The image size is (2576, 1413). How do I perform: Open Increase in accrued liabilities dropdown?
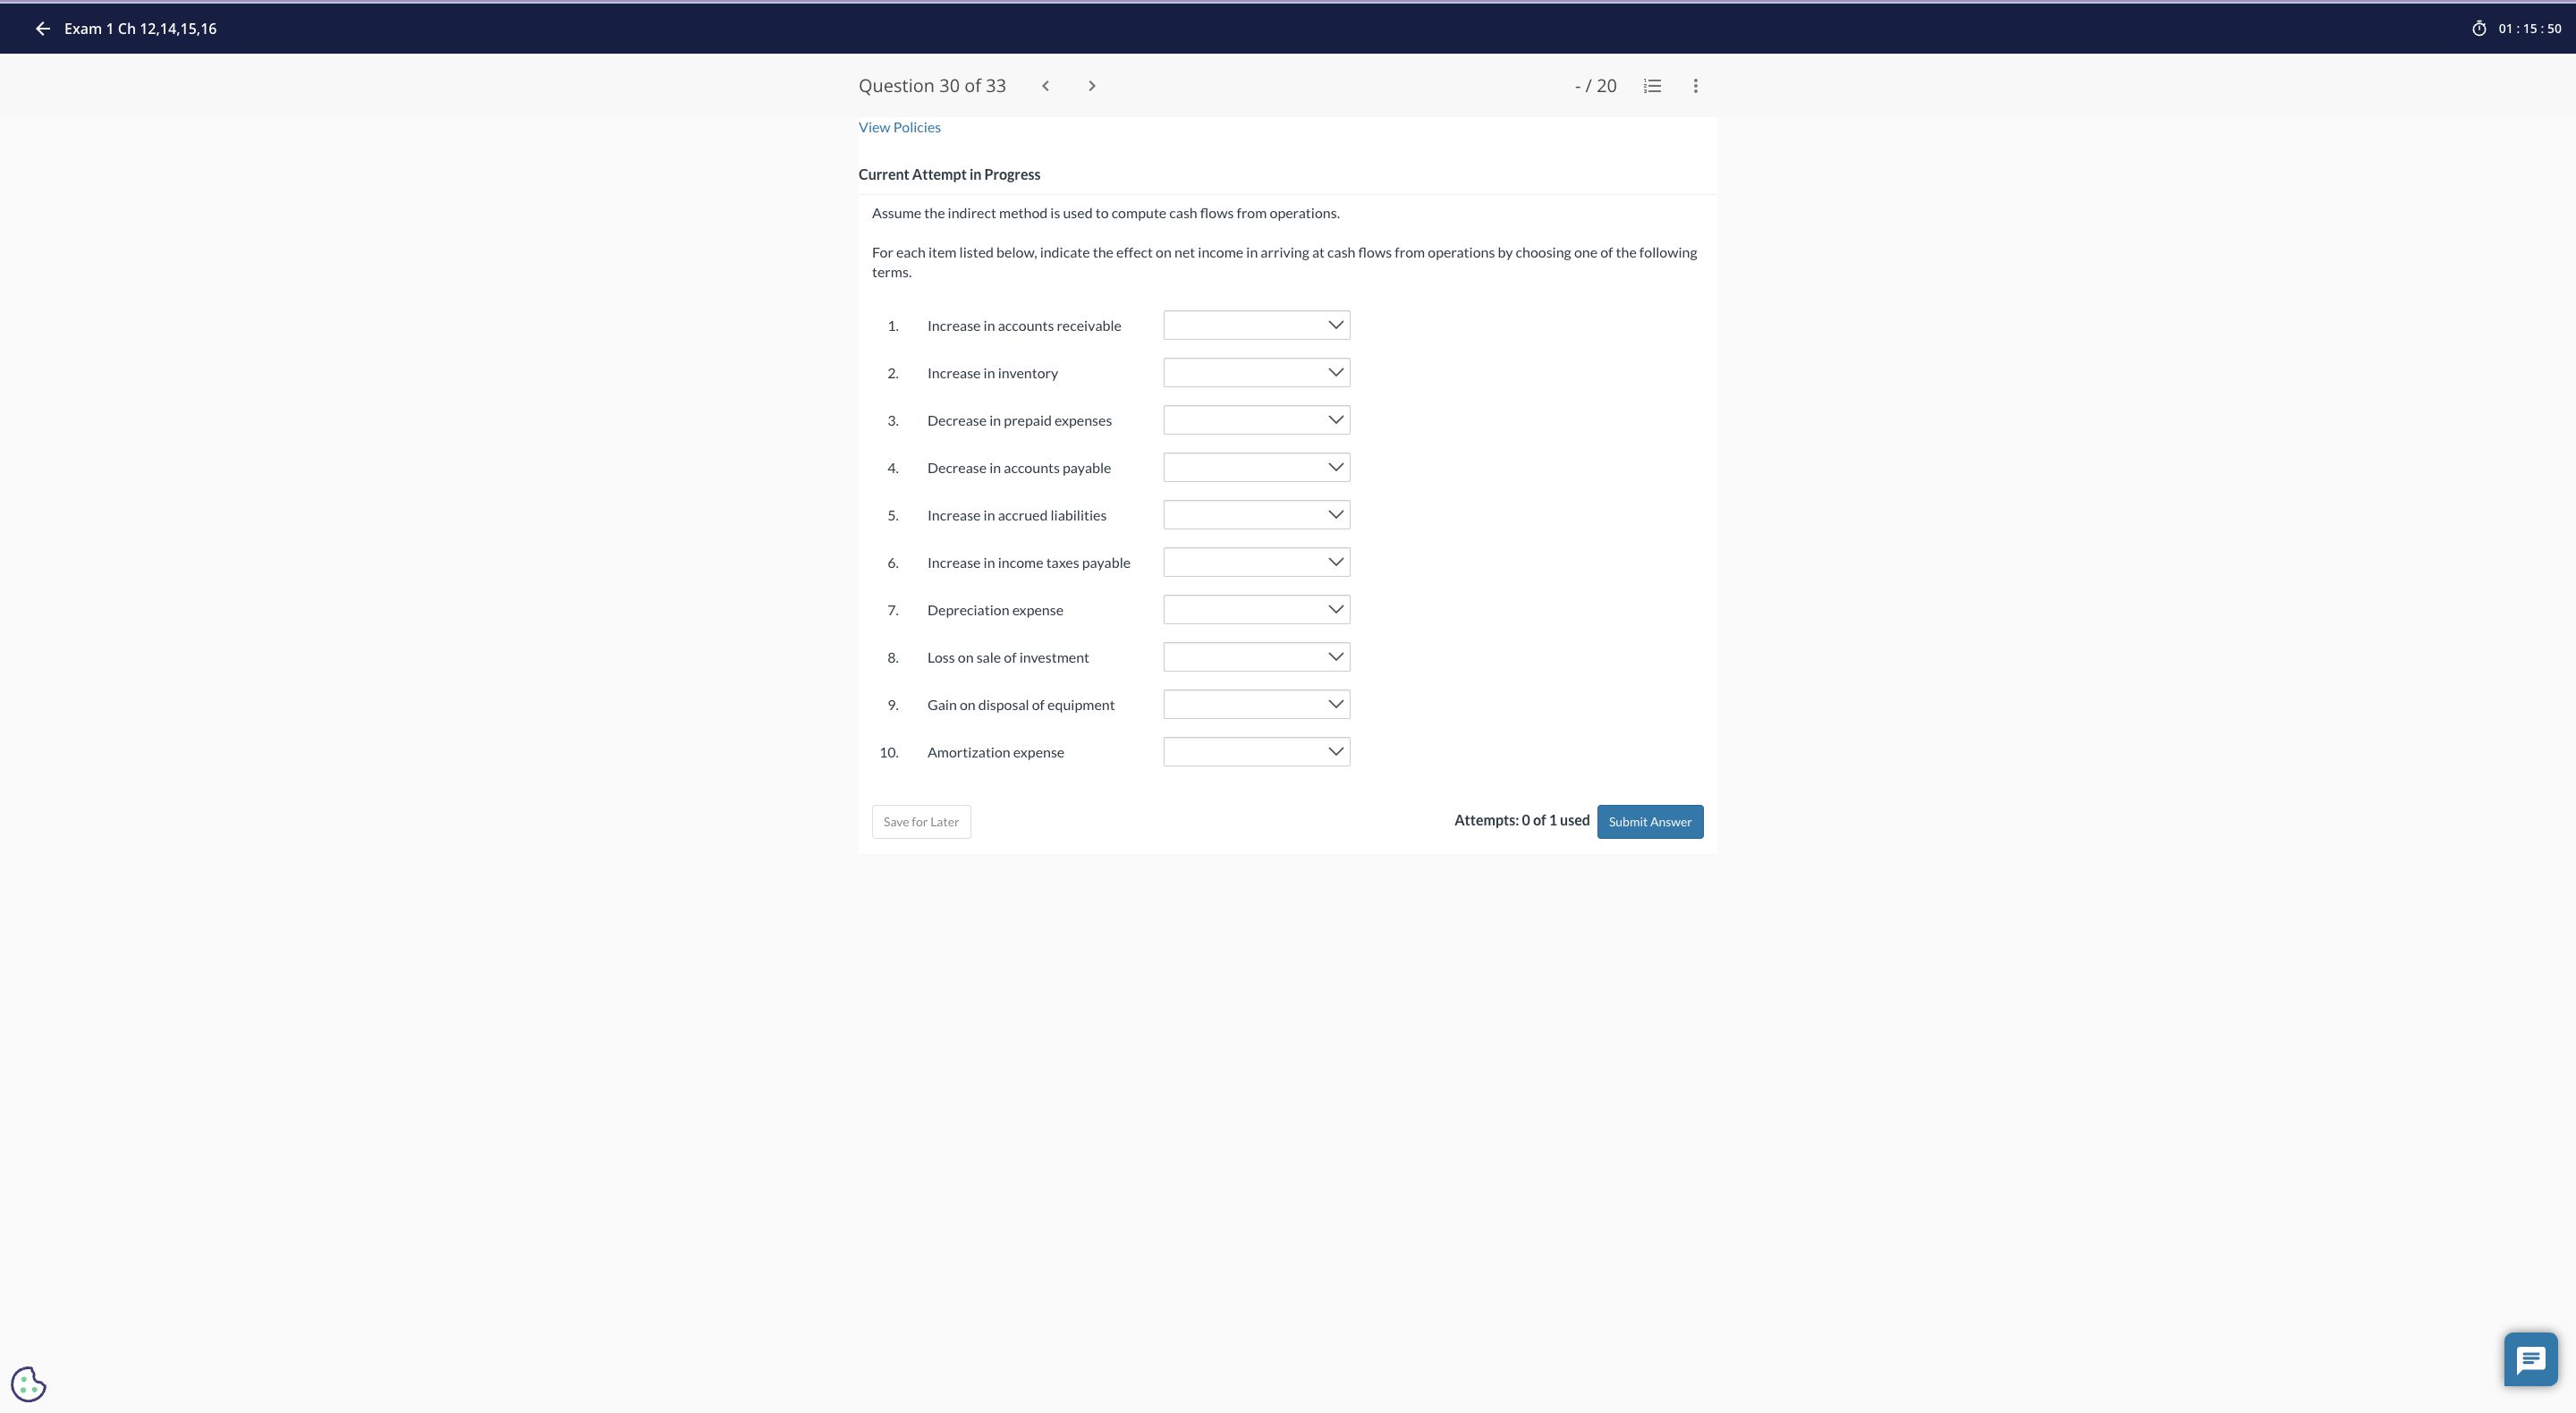1256,515
